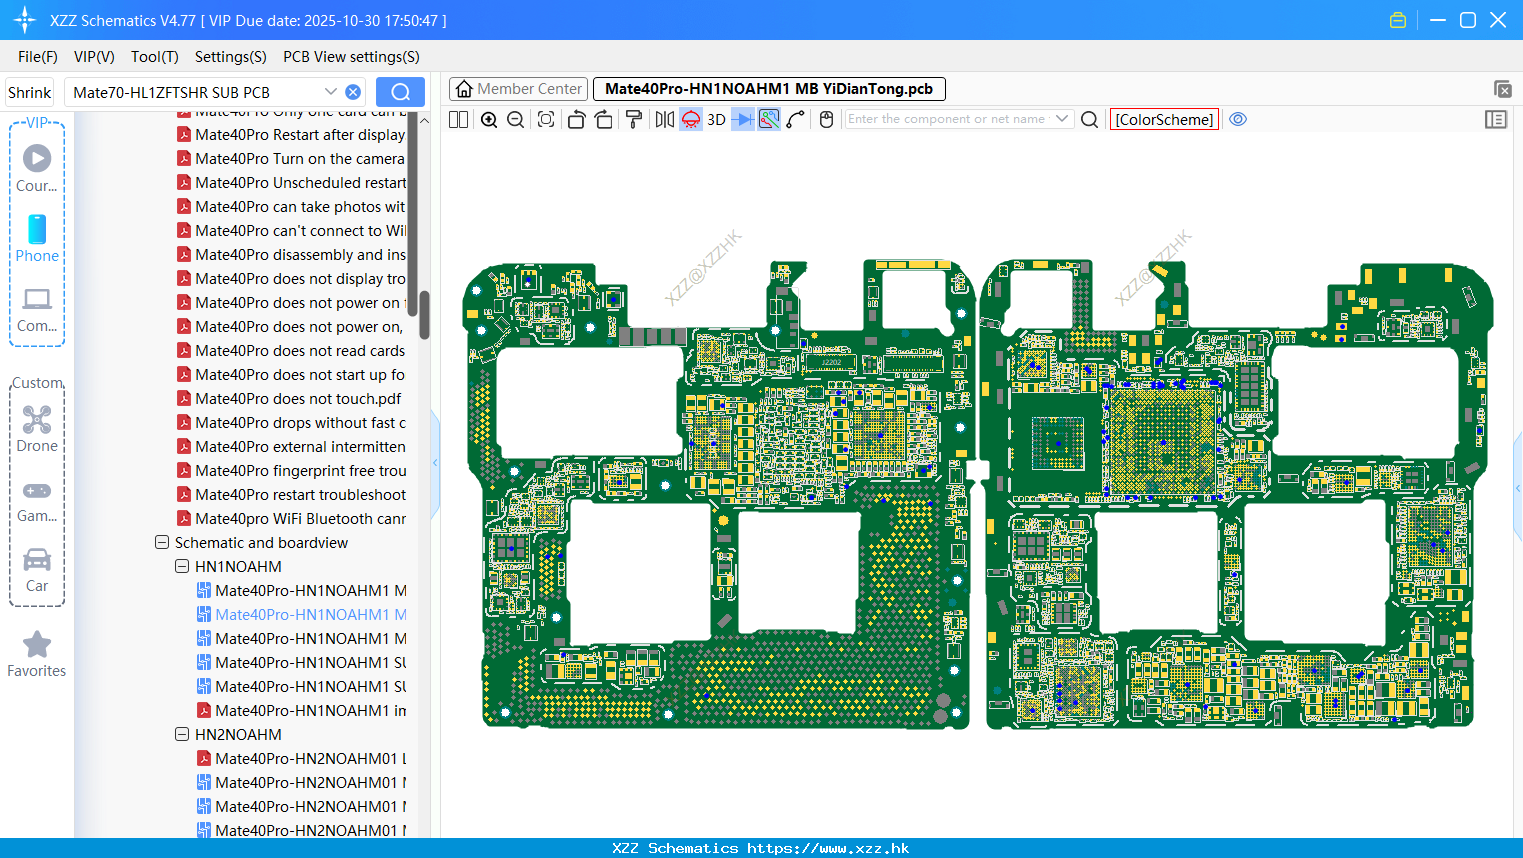Screen dimensions: 1523x858
Task: Open the Course section in sidebar
Action: click(x=37, y=168)
